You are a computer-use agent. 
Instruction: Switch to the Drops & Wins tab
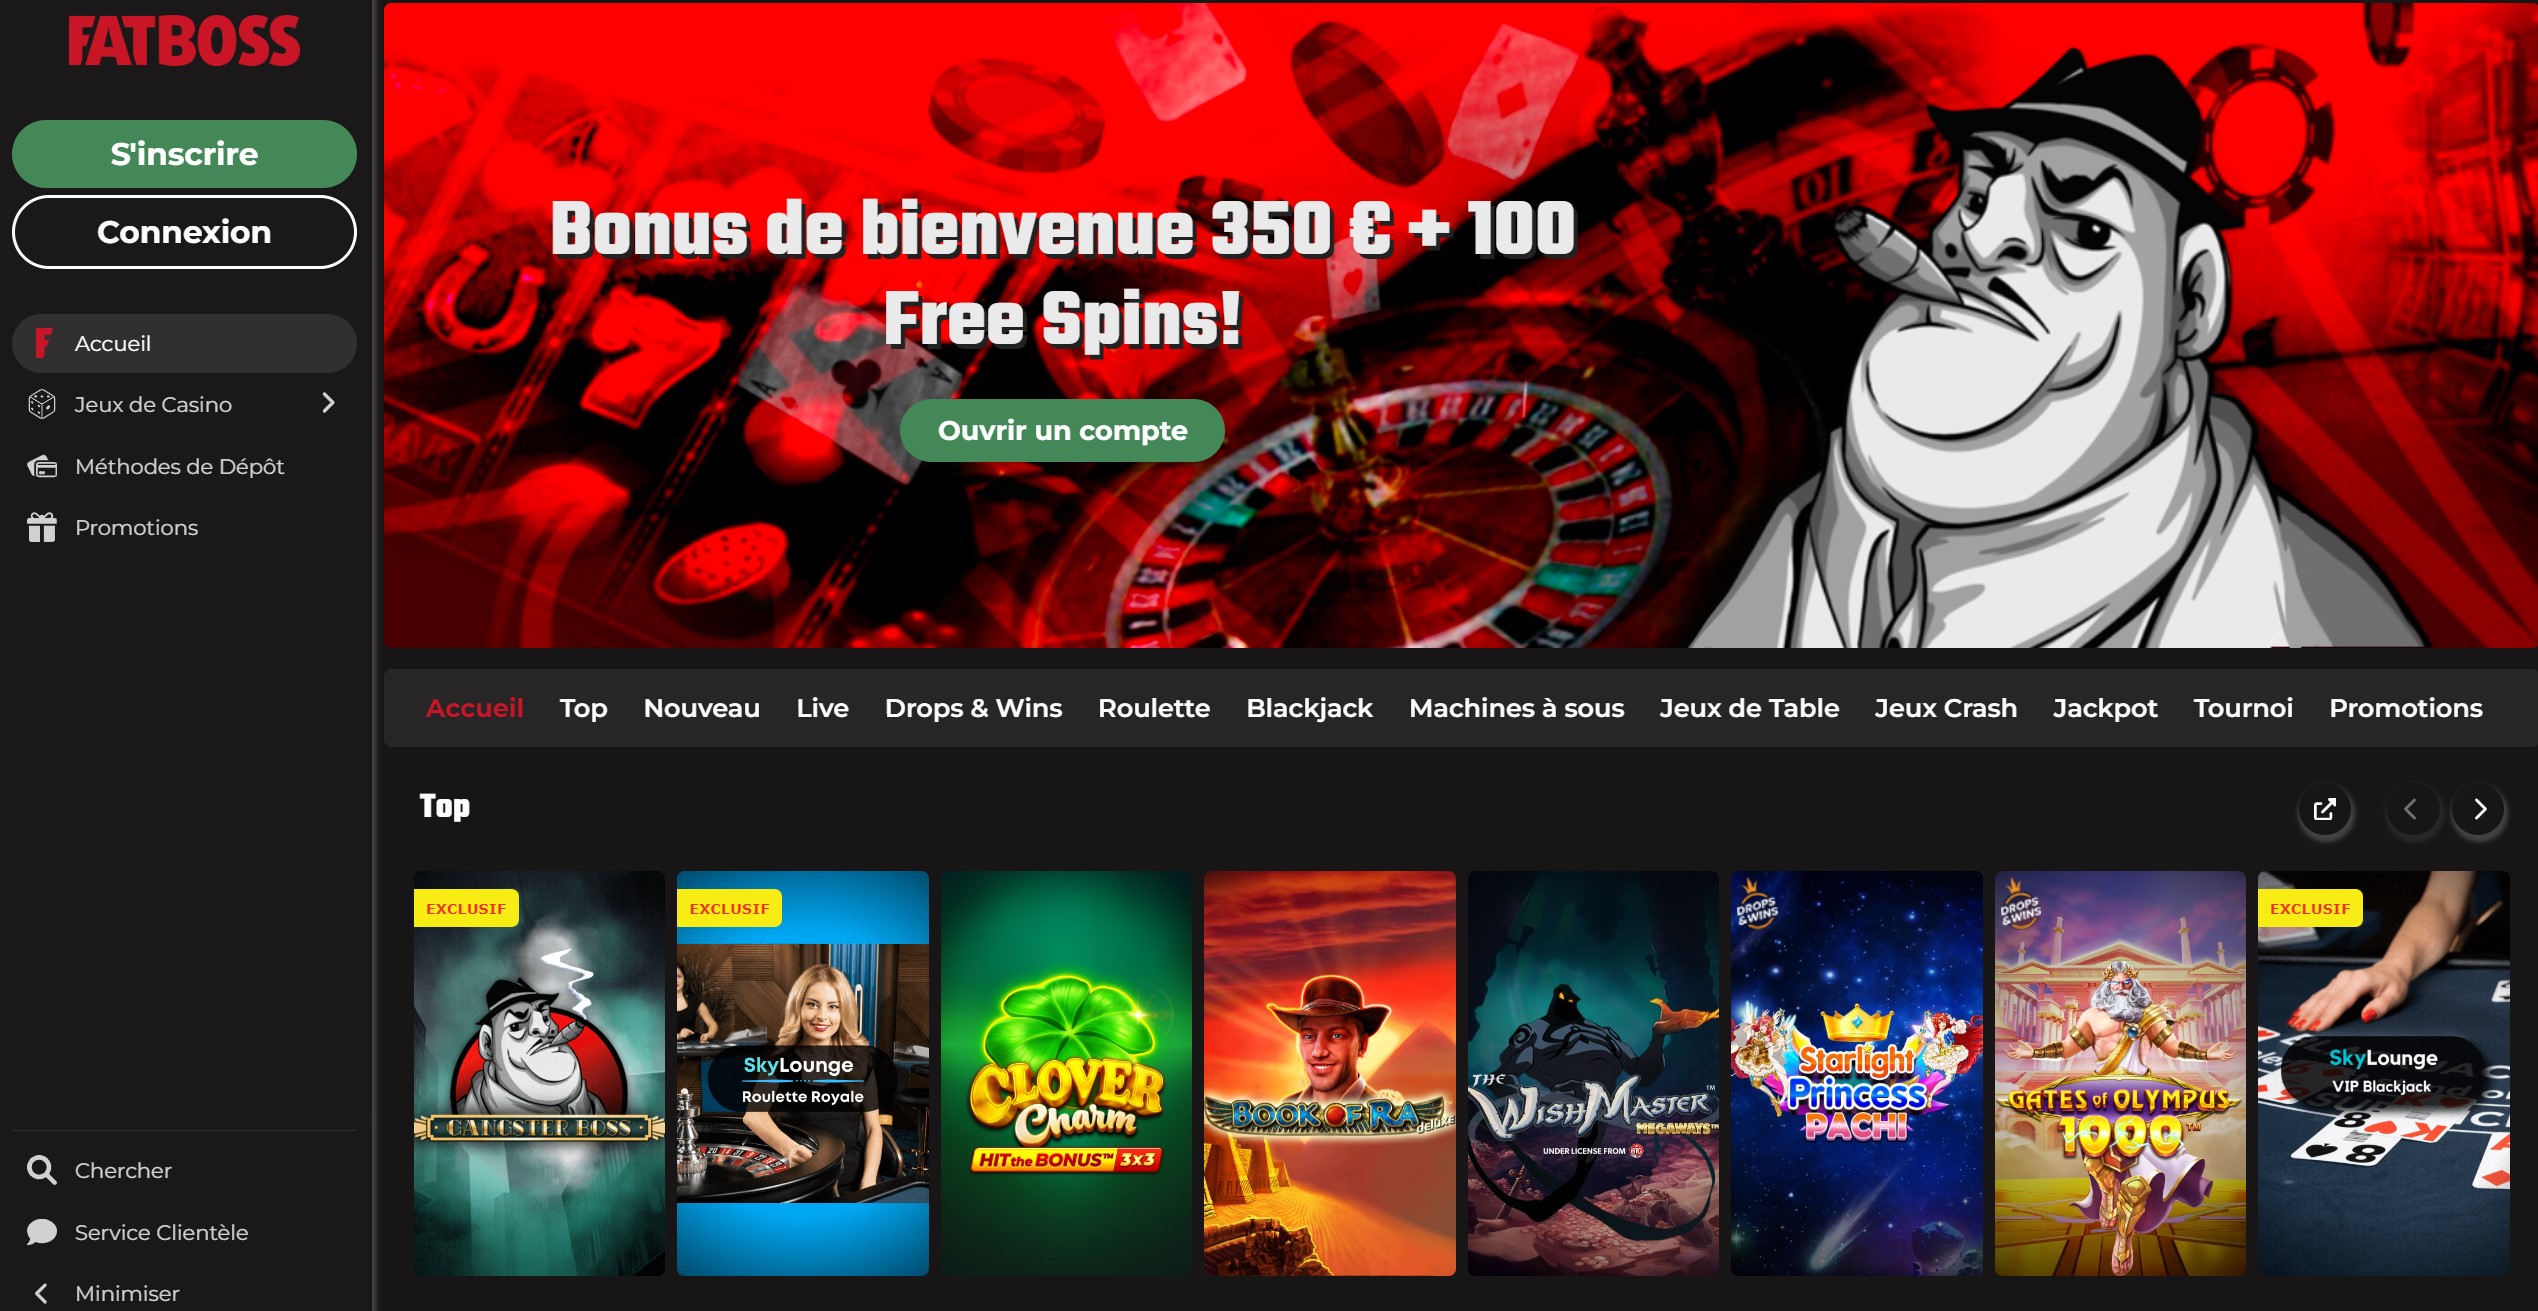[973, 708]
